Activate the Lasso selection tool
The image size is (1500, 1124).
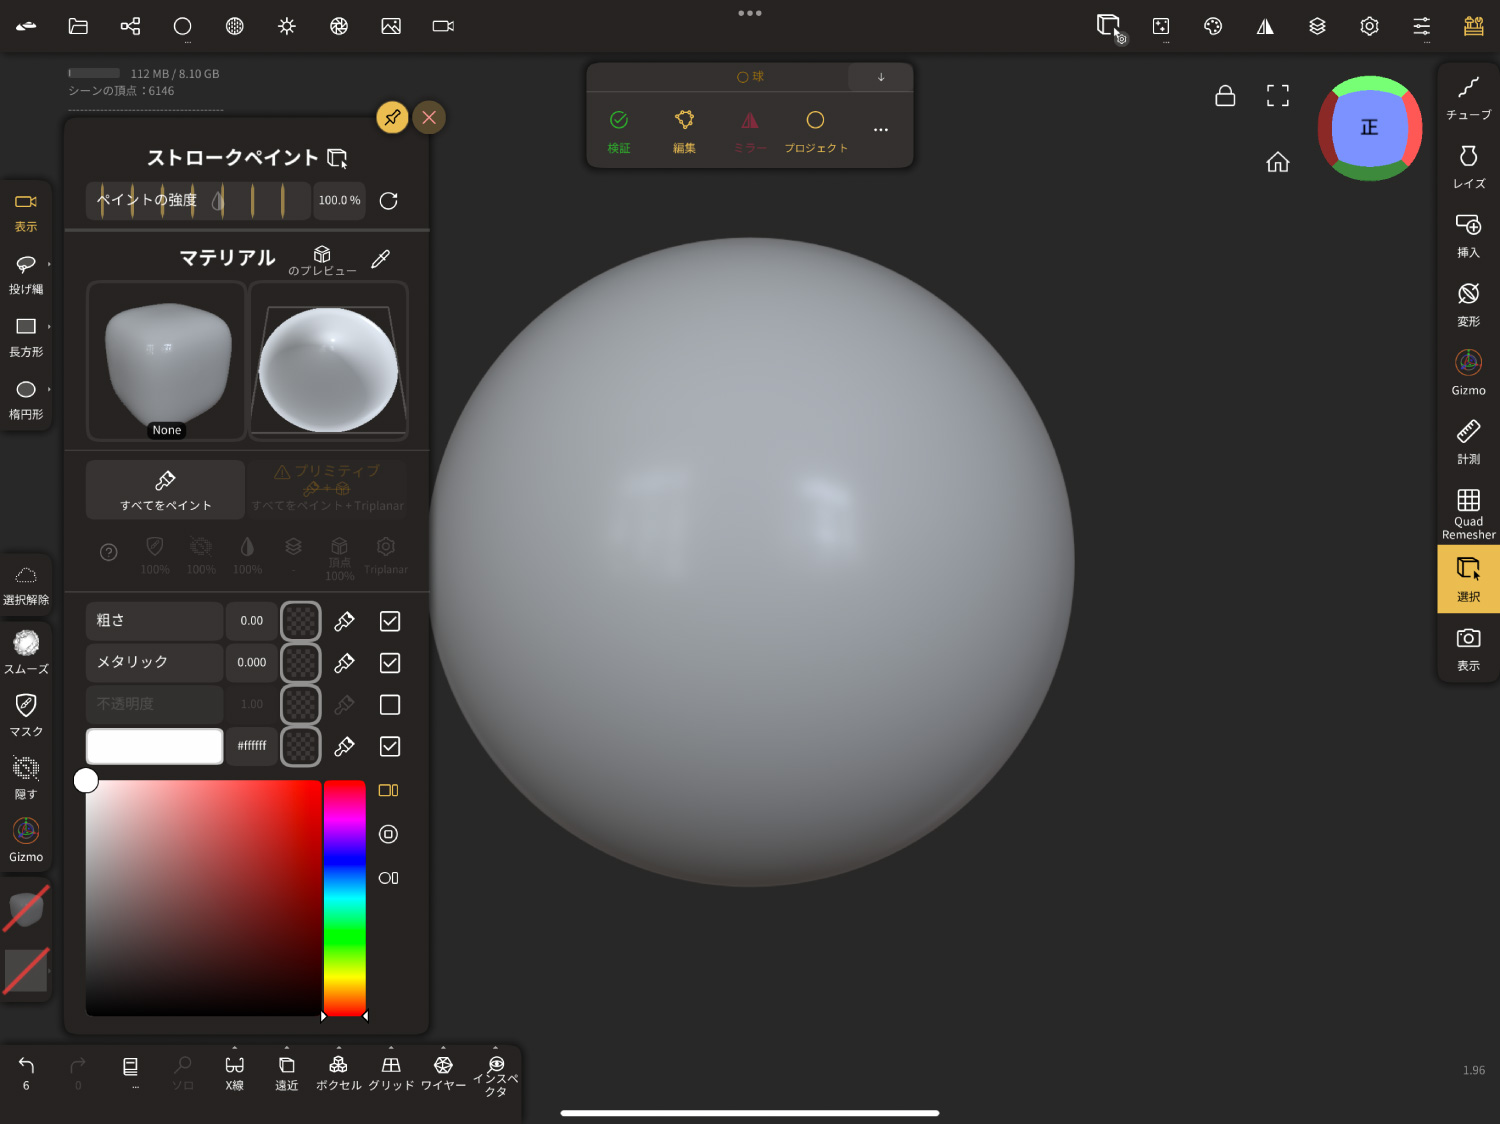point(26,273)
